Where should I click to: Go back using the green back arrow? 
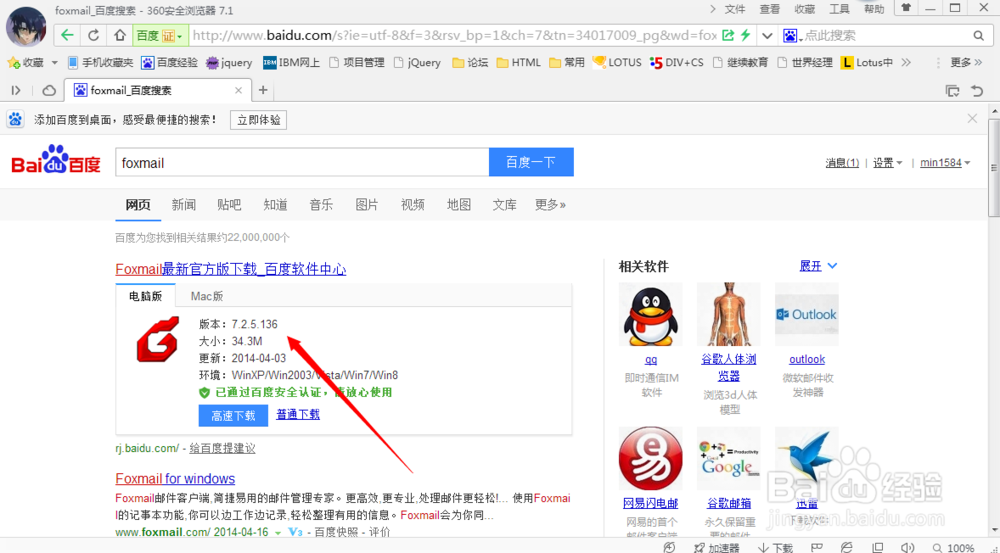[x=68, y=35]
